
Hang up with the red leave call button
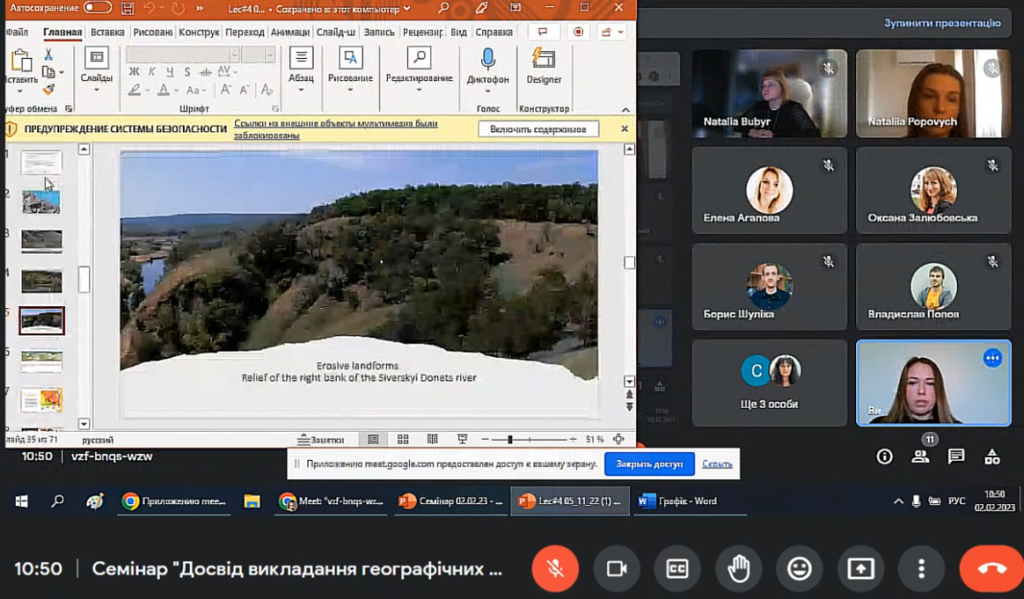991,568
